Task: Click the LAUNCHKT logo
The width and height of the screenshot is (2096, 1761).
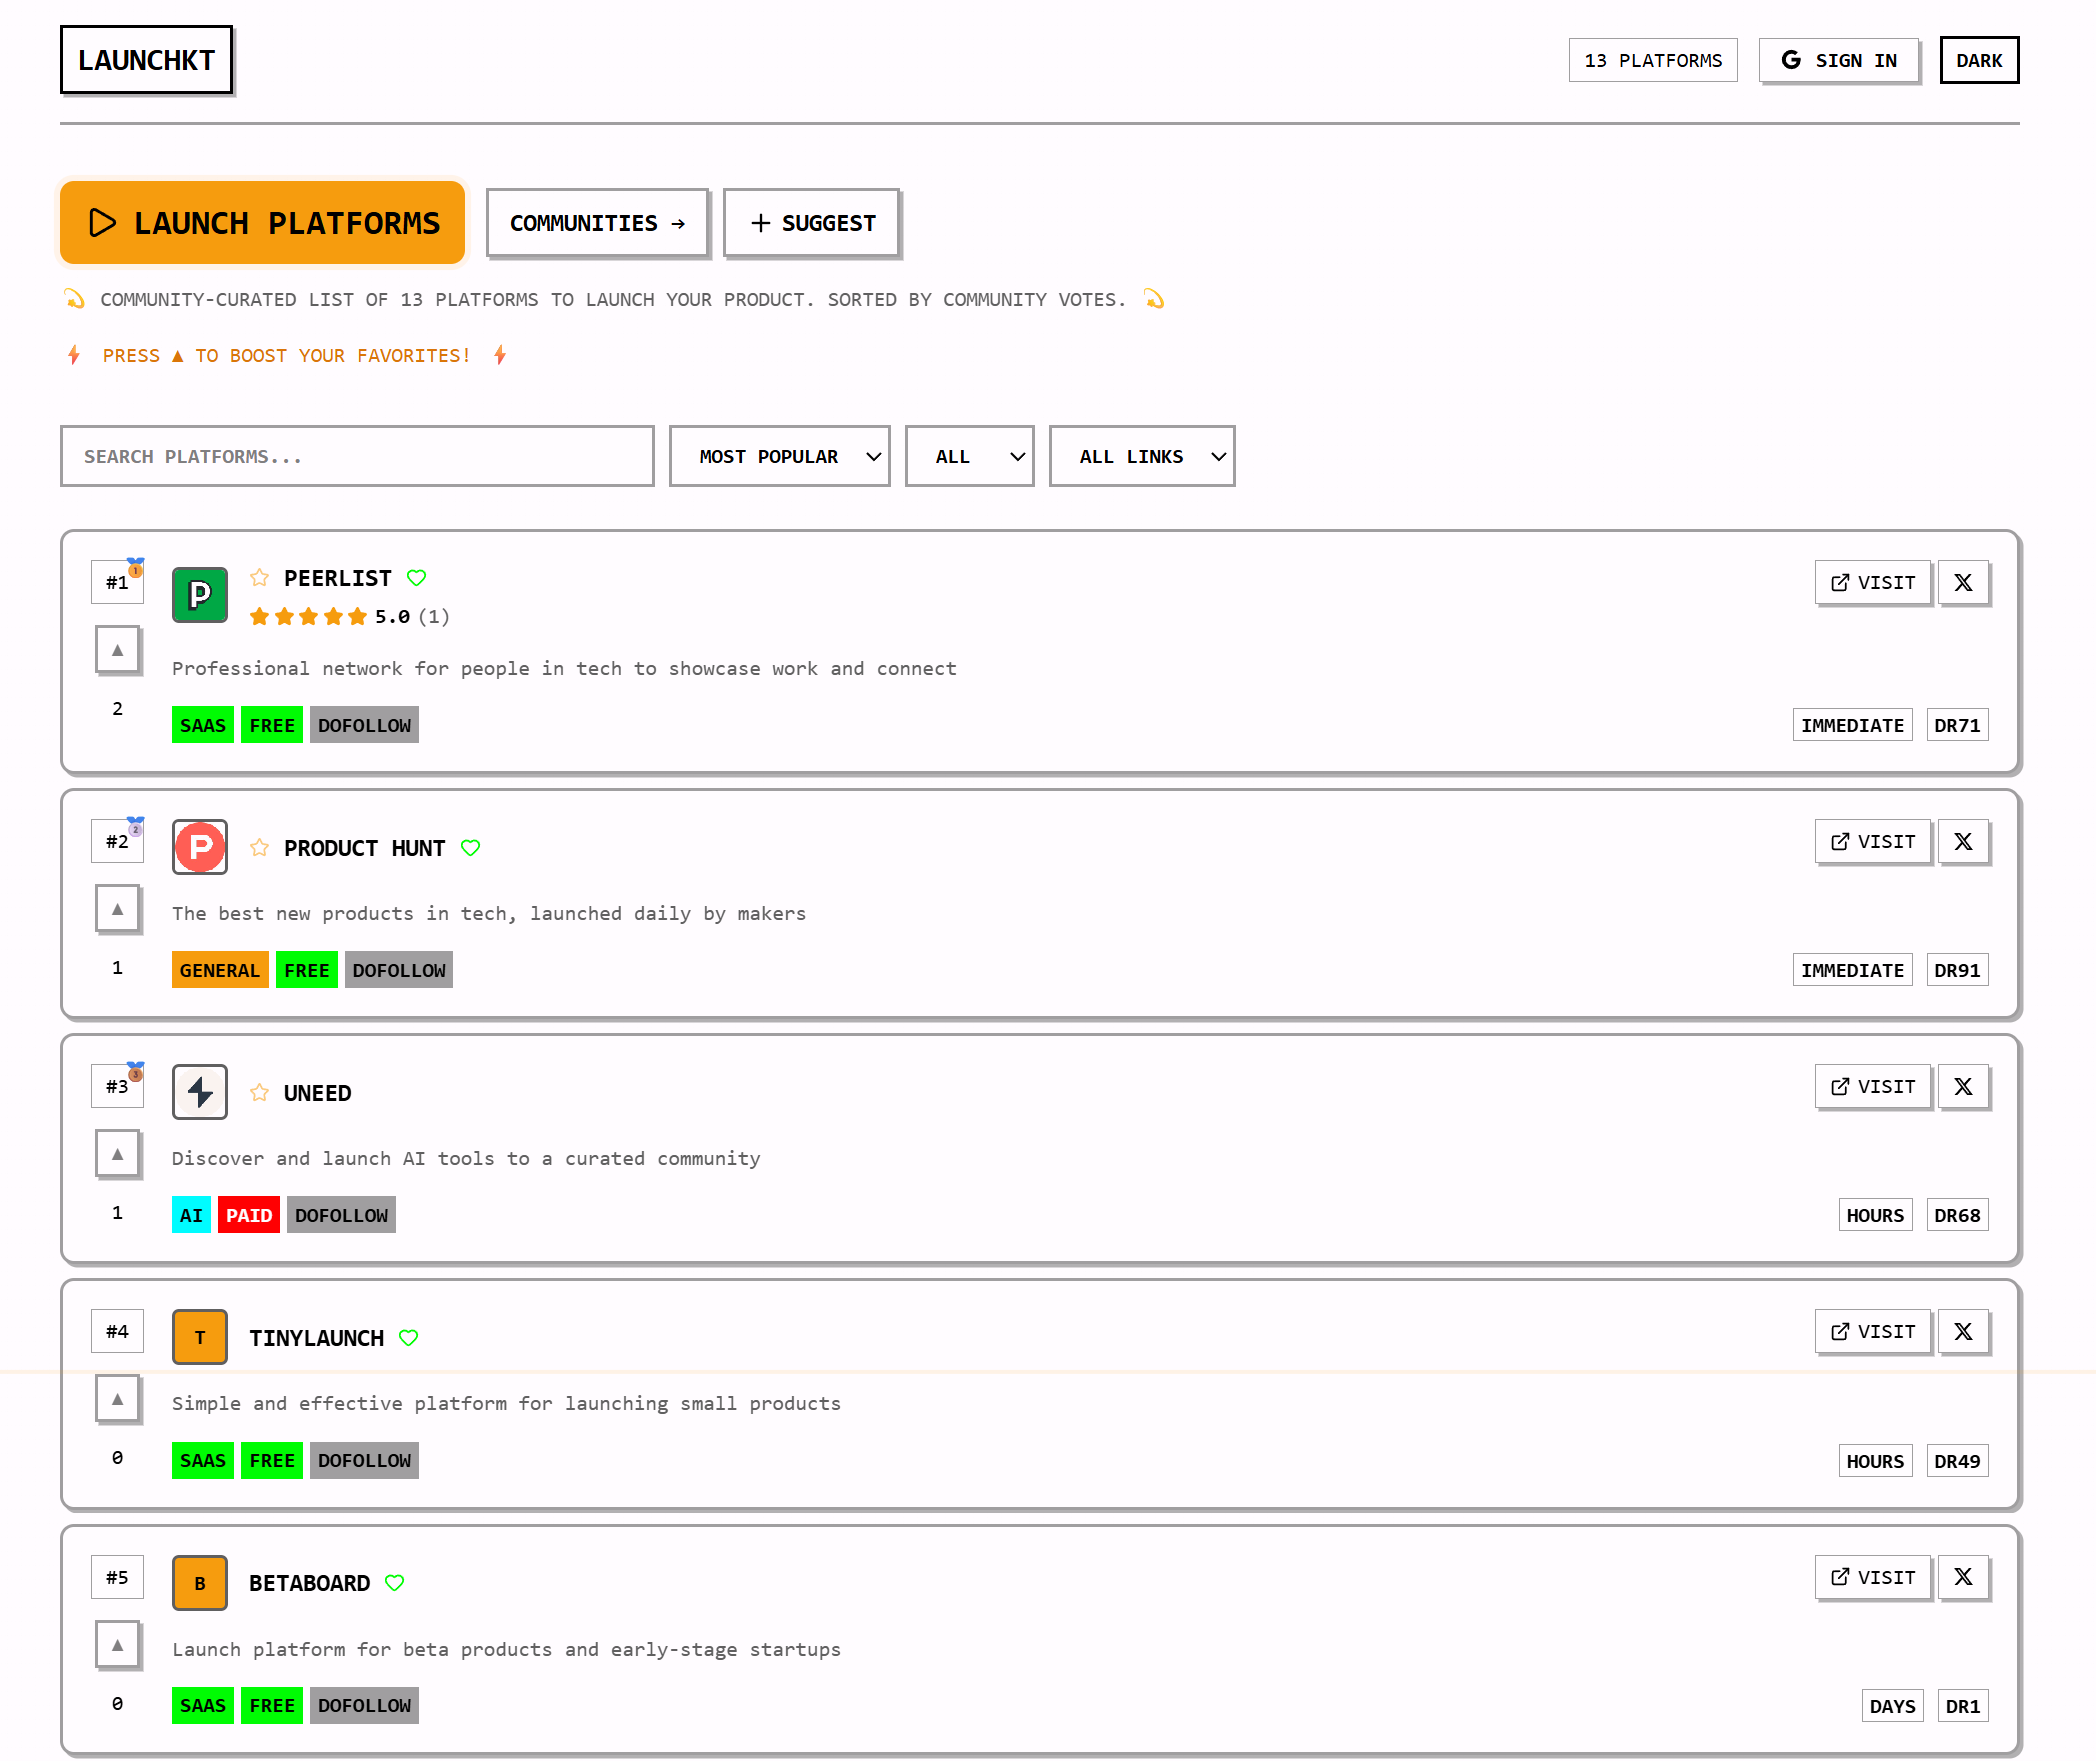Action: [x=146, y=60]
